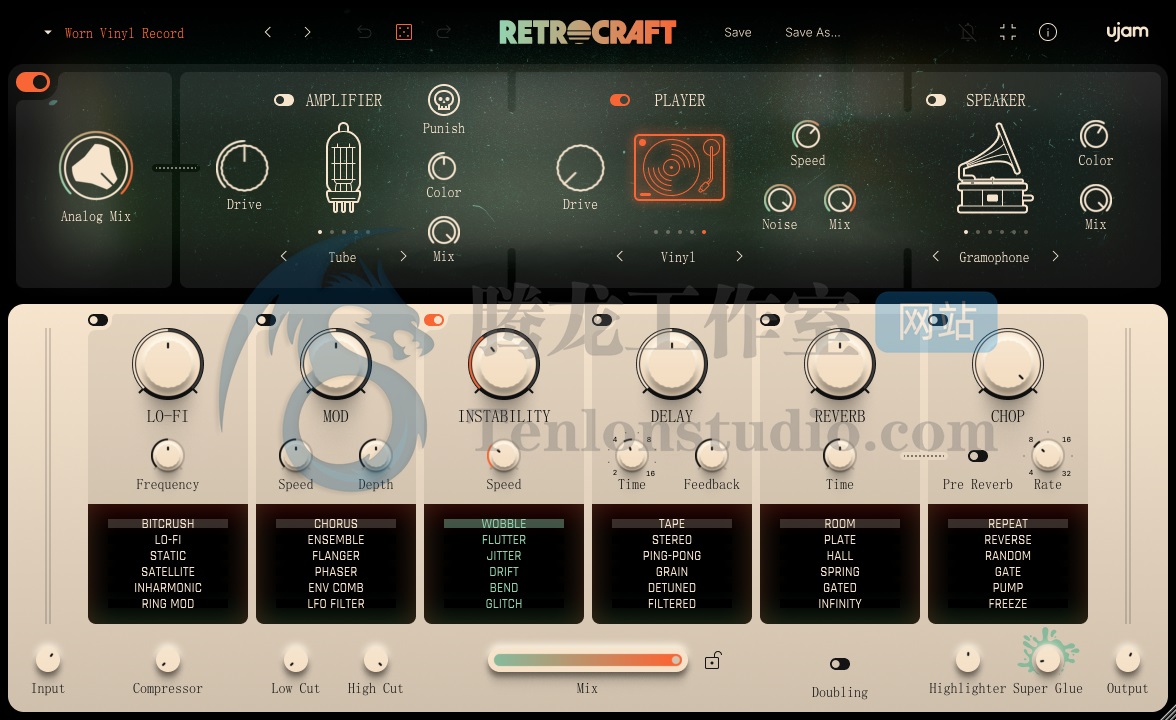Select REVERSE chop mode
Viewport: 1176px width, 720px height.
(1008, 539)
